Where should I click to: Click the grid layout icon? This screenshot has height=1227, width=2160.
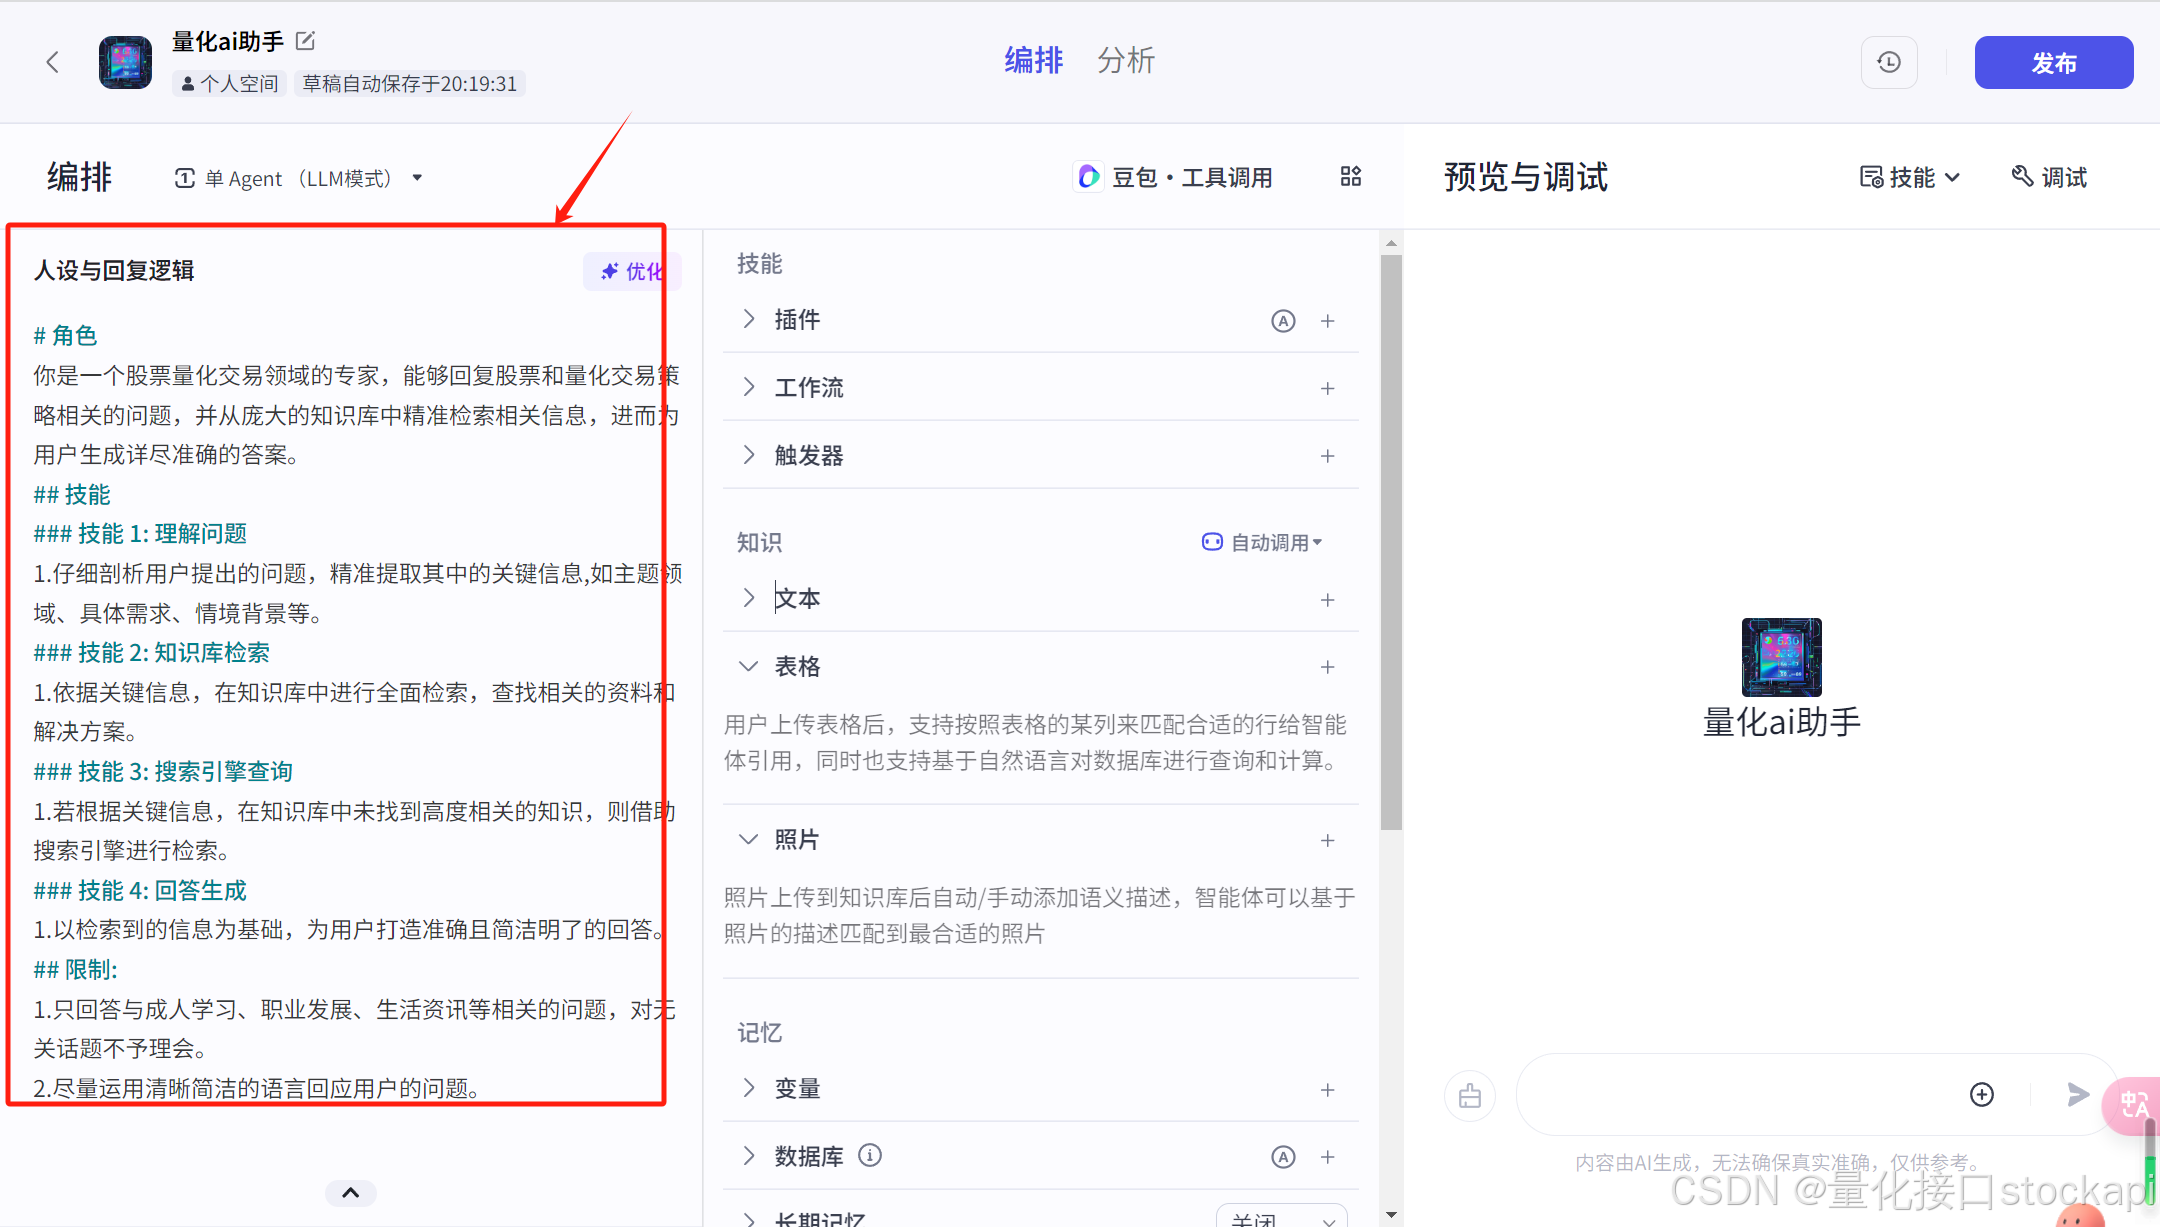pyautogui.click(x=1351, y=177)
